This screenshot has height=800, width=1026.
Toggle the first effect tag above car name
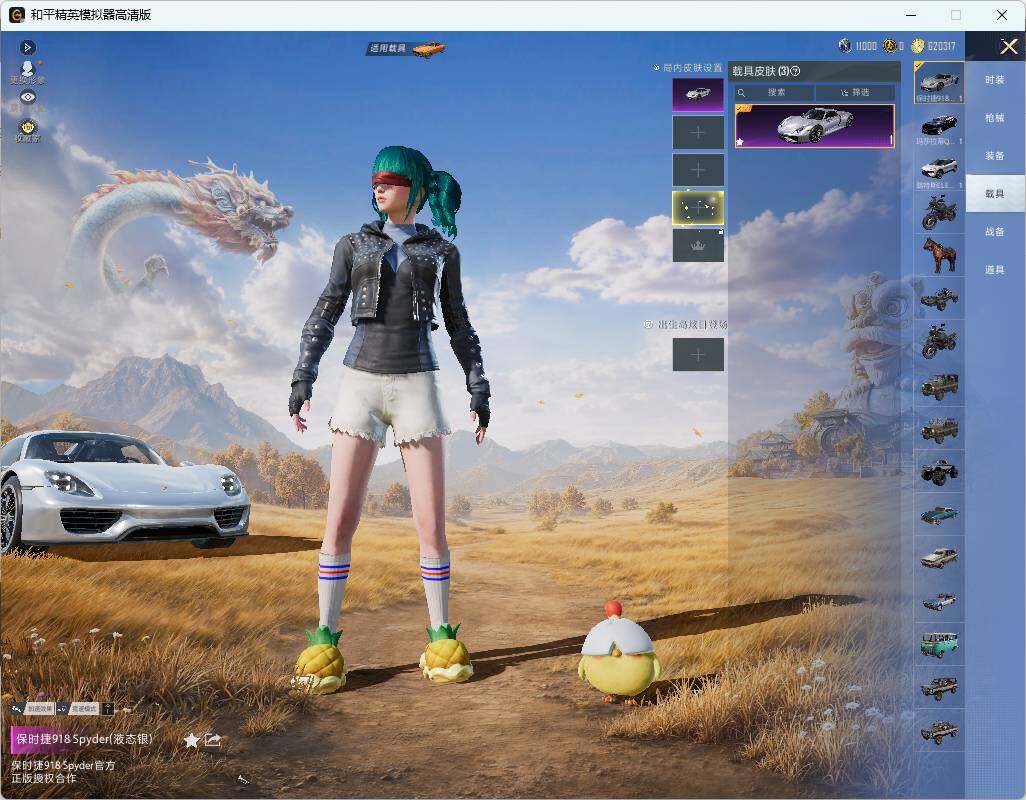point(33,708)
